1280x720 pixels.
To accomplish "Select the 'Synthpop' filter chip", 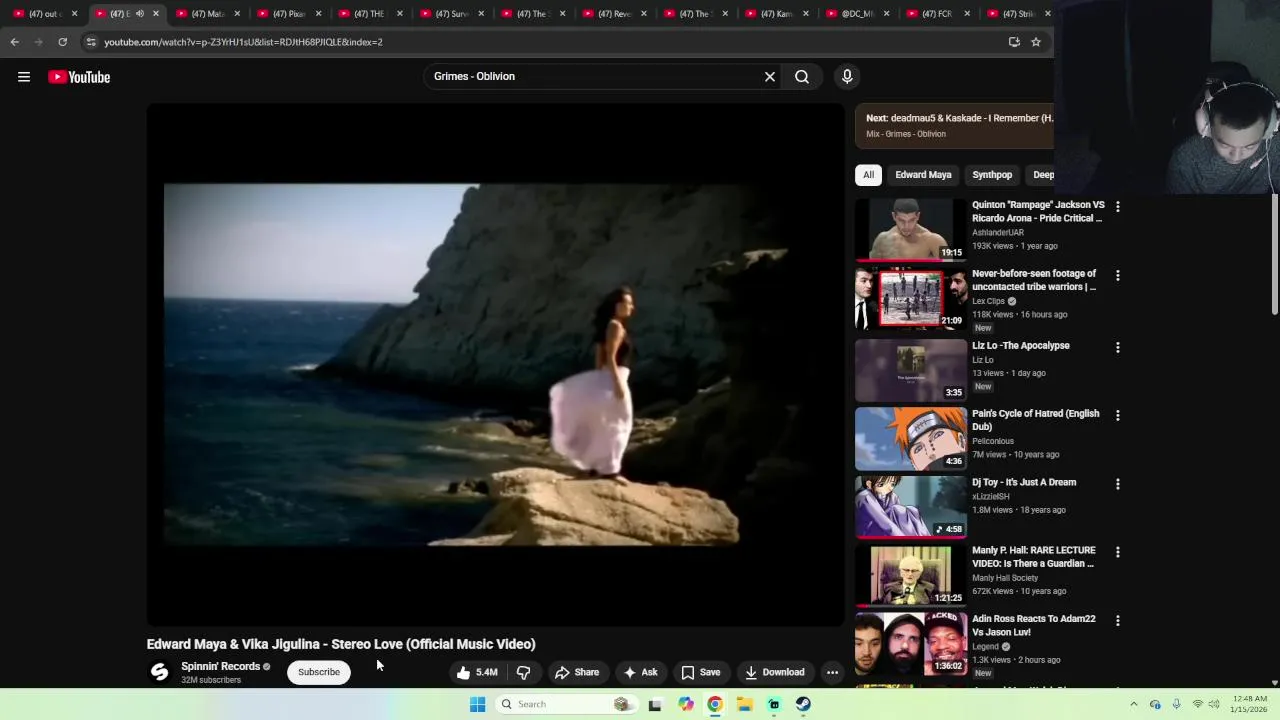I will point(992,175).
